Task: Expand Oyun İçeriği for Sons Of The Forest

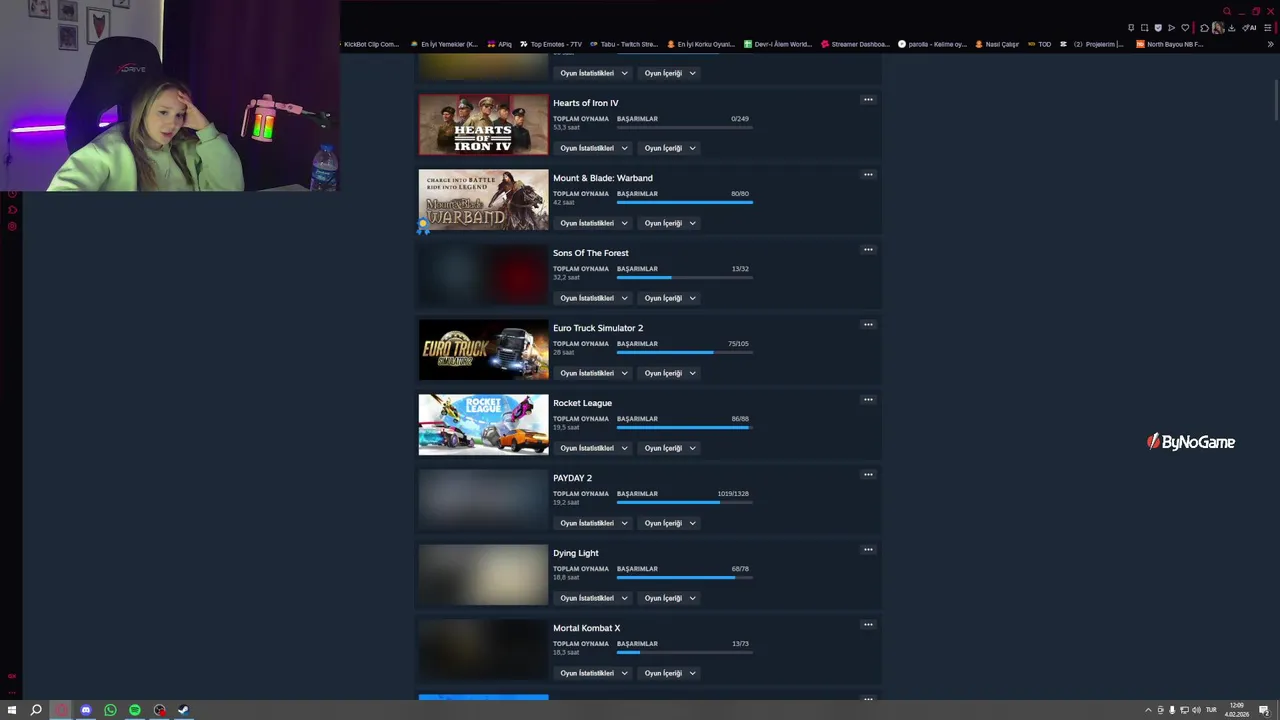Action: pos(670,298)
